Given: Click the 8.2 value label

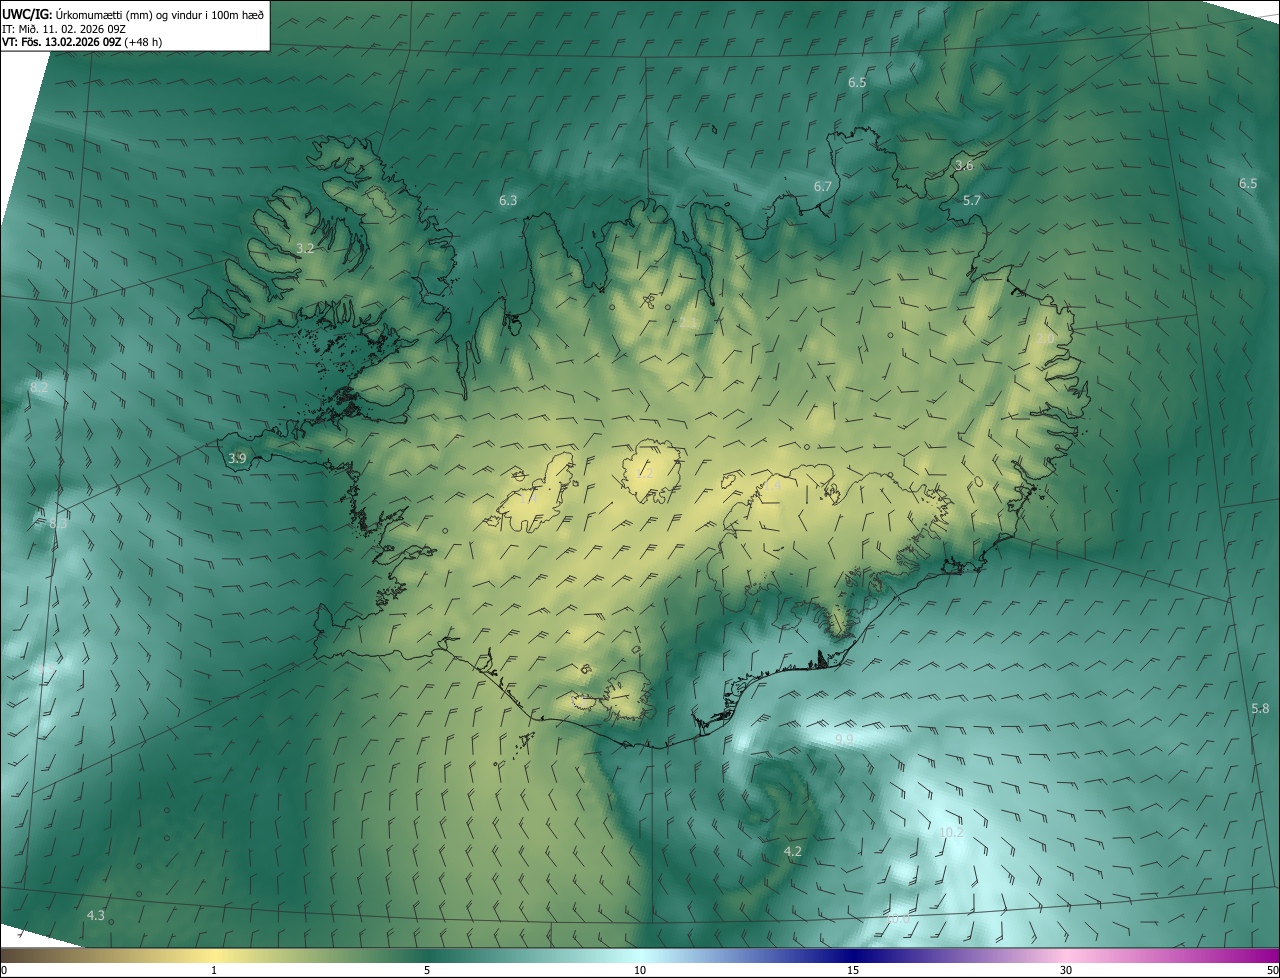Looking at the screenshot, I should [40, 387].
